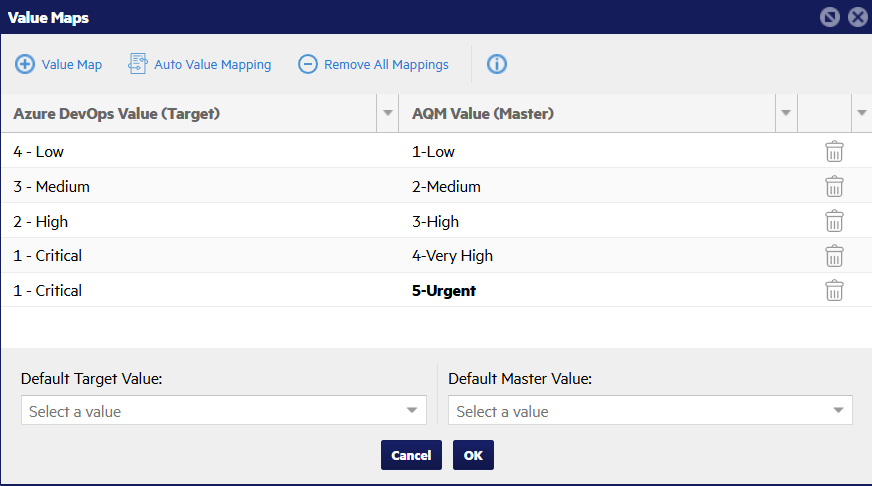The image size is (872, 486).
Task: Select the 1 - Critical cell beside 4-Very High
Action: pos(48,256)
